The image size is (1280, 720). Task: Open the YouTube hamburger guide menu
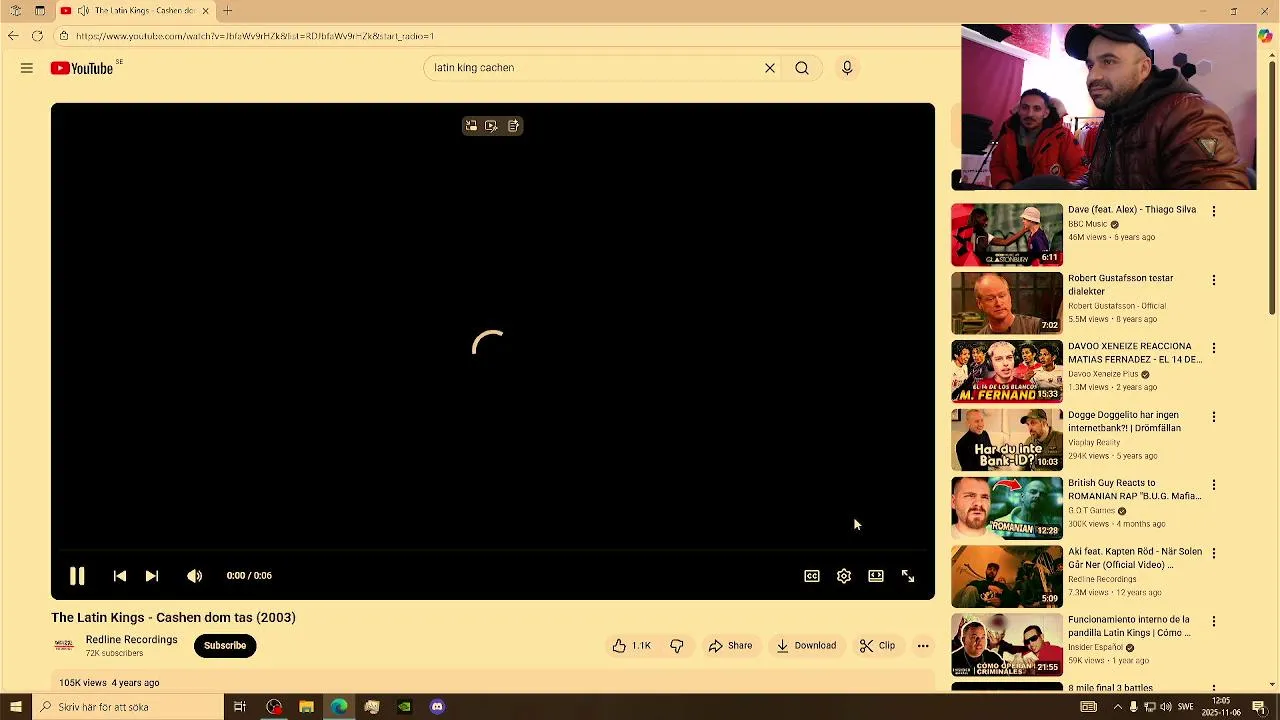[27, 68]
